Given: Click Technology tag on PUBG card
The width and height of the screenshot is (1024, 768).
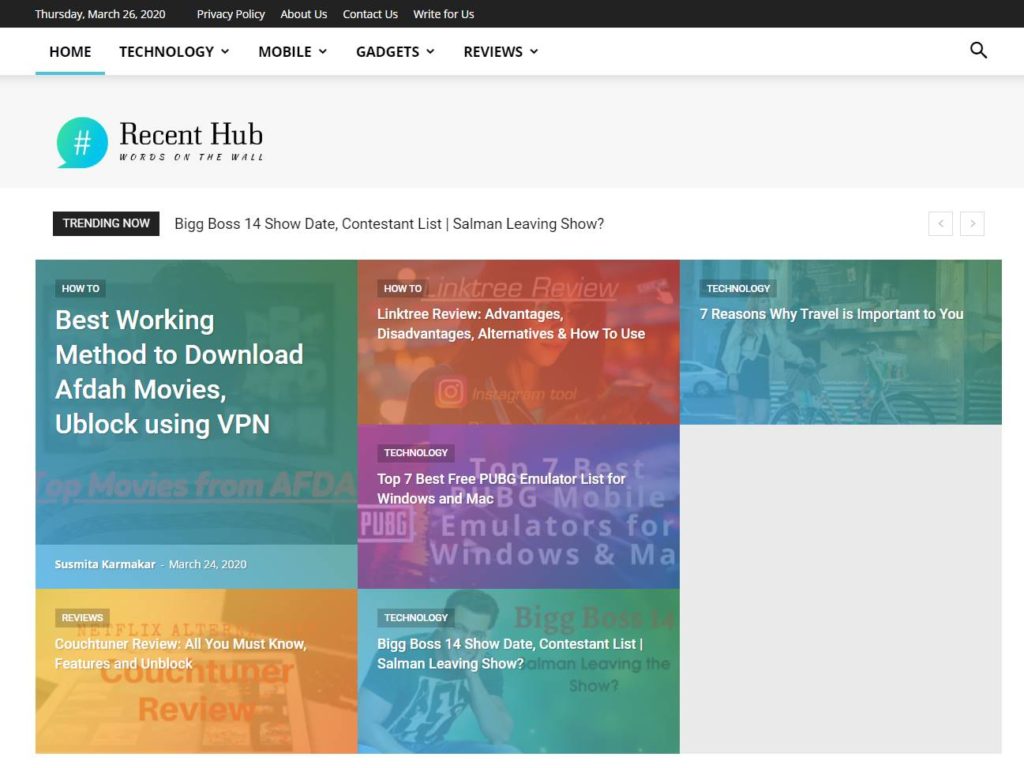Looking at the screenshot, I should point(415,453).
